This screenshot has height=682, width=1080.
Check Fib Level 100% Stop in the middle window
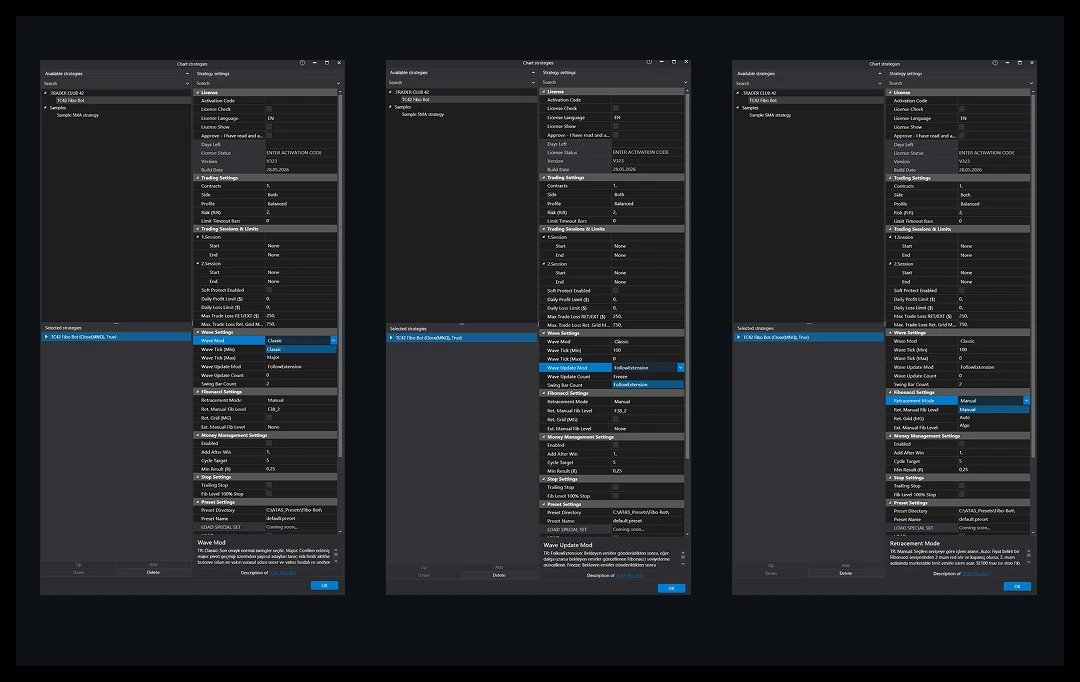coord(616,495)
